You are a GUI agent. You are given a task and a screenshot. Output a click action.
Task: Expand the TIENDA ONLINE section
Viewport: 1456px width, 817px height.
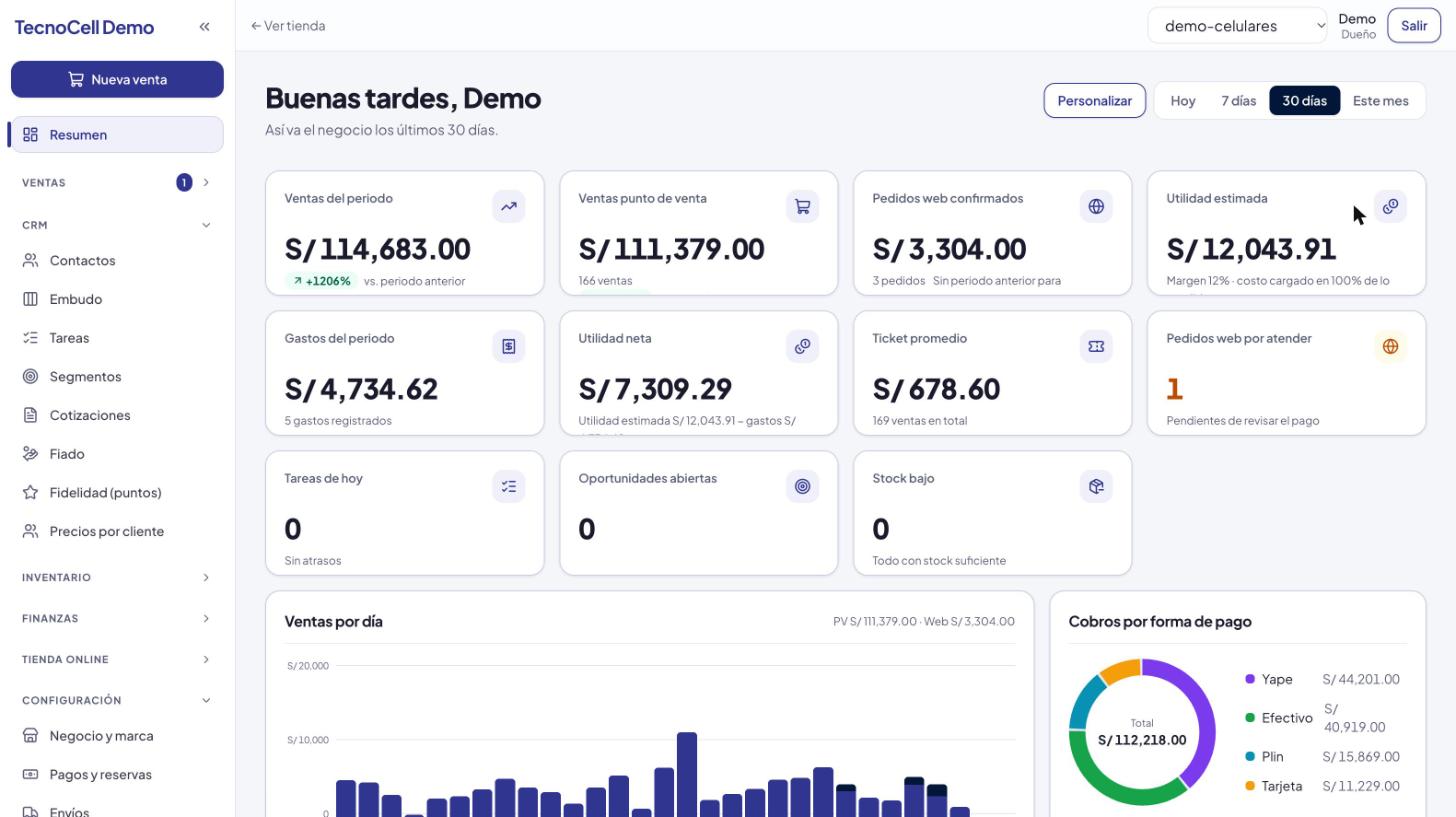click(x=117, y=660)
